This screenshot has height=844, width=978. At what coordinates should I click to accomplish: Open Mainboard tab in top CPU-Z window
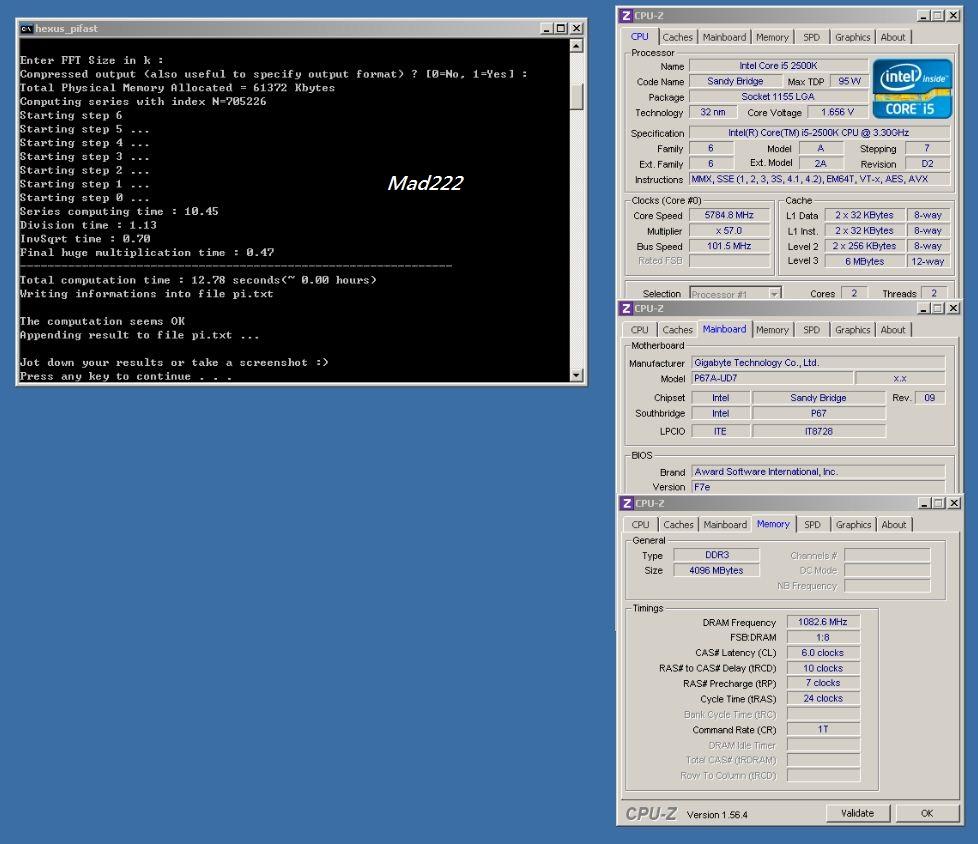[x=724, y=37]
